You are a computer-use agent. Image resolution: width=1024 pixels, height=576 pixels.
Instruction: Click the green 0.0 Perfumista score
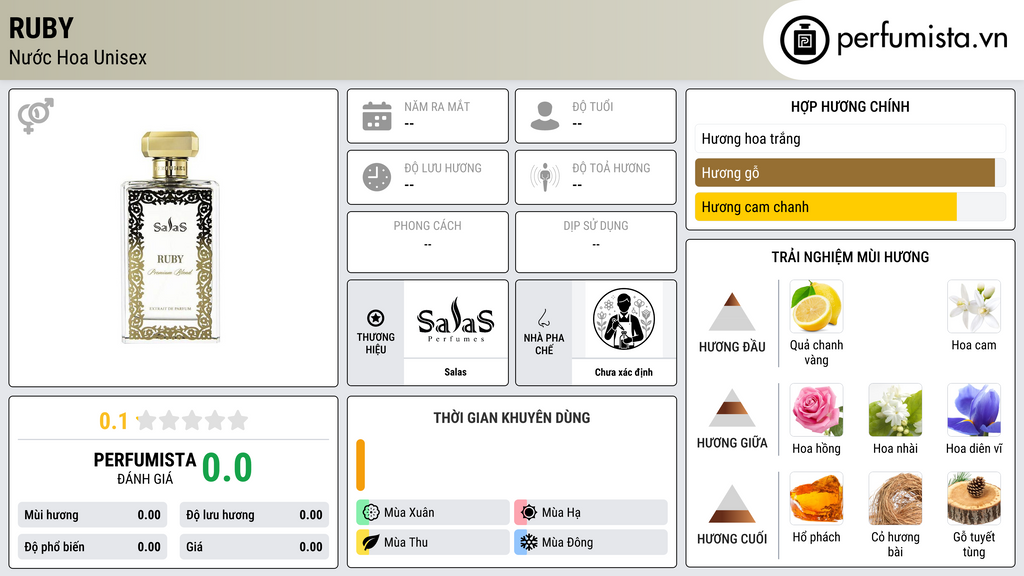coord(227,468)
